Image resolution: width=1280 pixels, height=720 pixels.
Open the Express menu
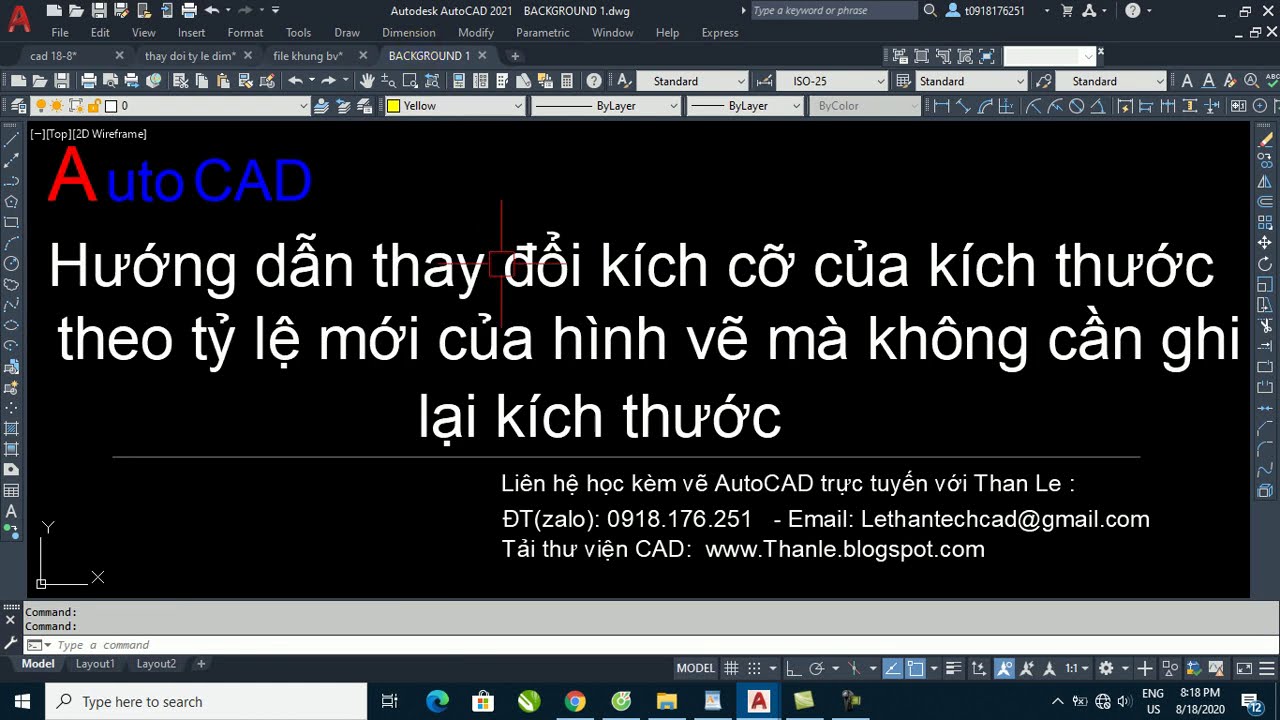720,33
